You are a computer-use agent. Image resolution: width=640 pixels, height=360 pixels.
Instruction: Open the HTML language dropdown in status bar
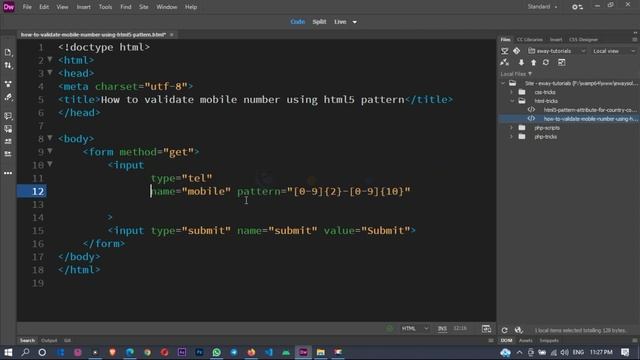[x=415, y=329]
